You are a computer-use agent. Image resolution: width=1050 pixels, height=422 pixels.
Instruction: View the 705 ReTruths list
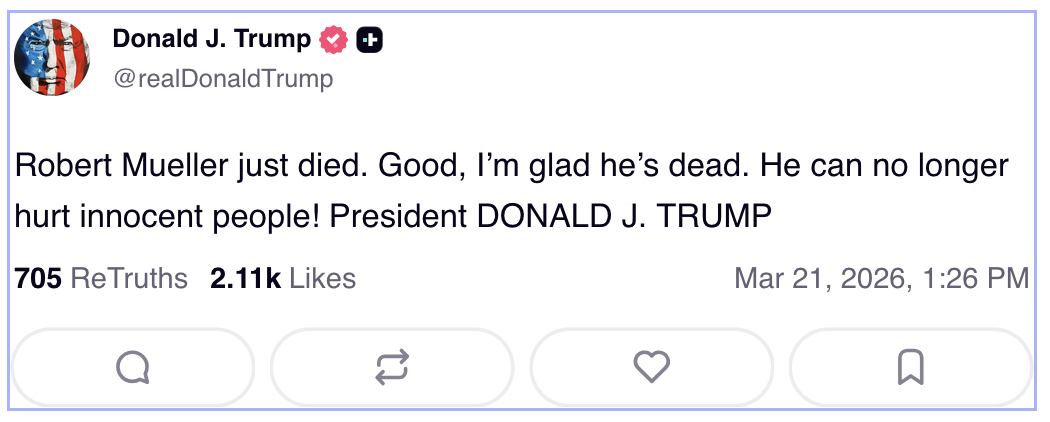coord(101,278)
